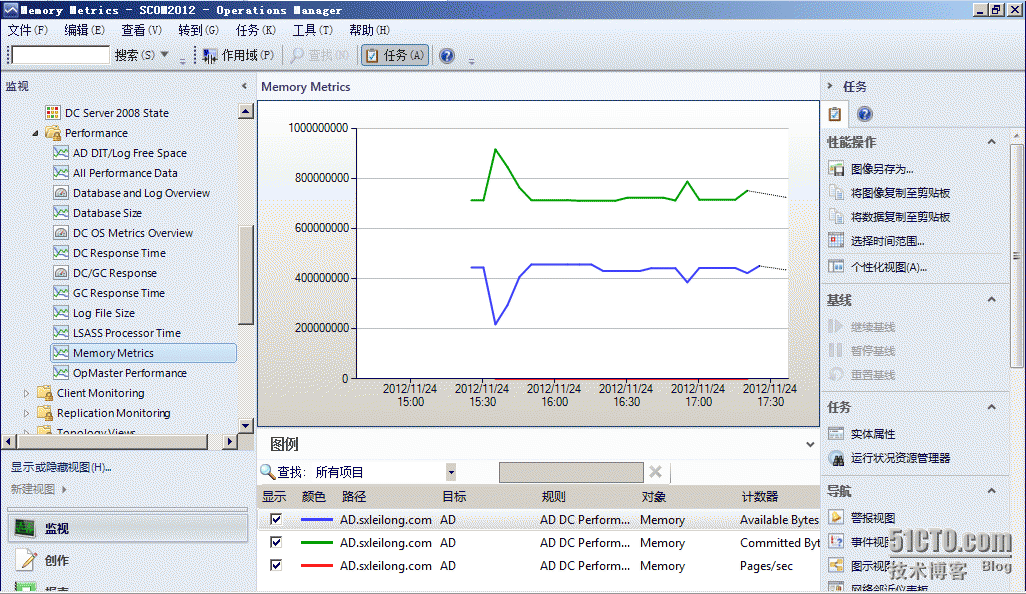Click the Log File Size chart icon

click(x=61, y=313)
